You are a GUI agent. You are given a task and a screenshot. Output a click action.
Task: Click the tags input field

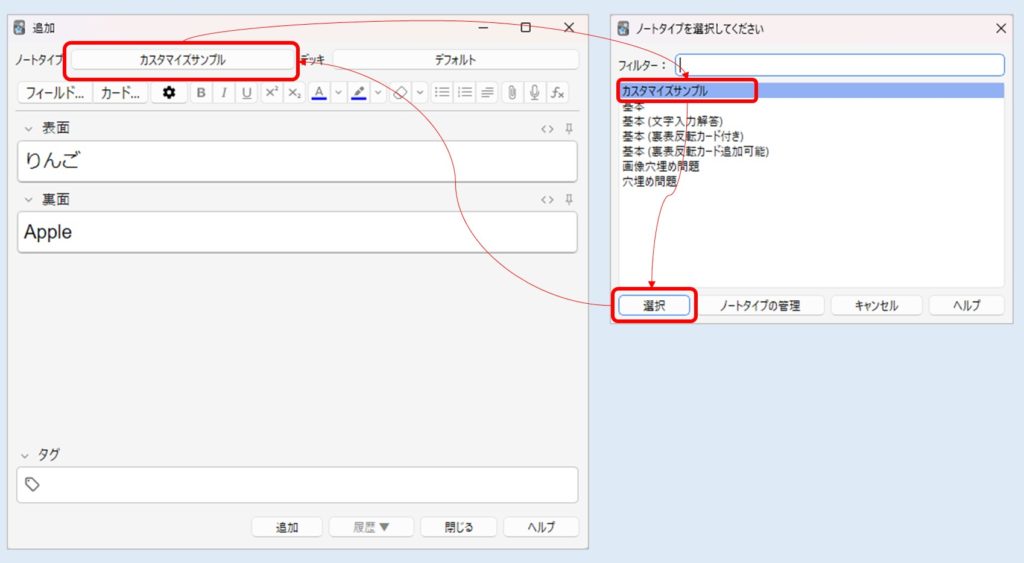tap(297, 485)
